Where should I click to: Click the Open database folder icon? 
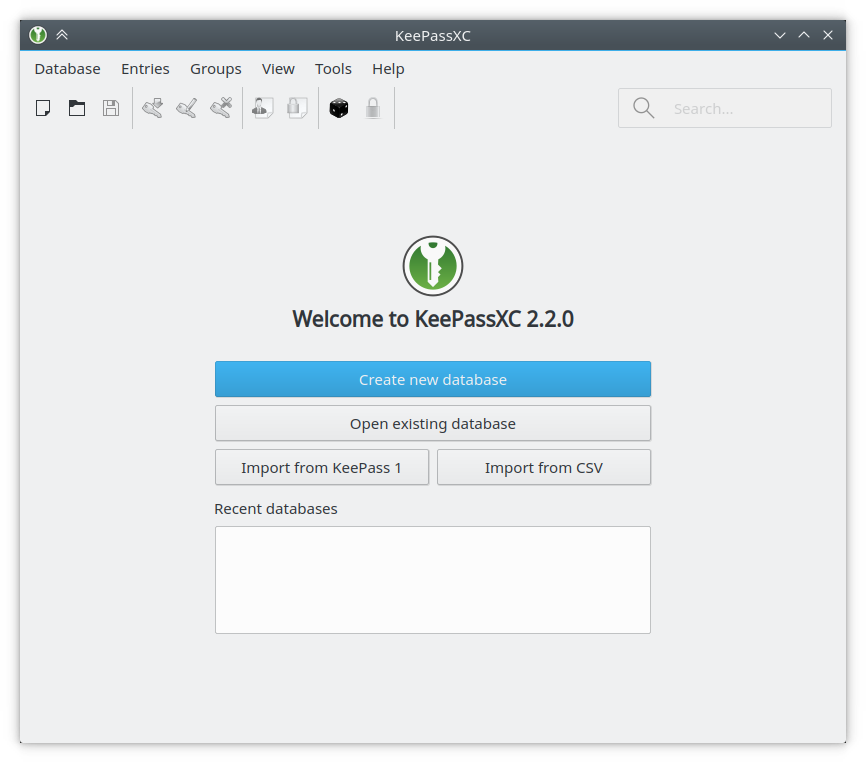click(x=77, y=108)
